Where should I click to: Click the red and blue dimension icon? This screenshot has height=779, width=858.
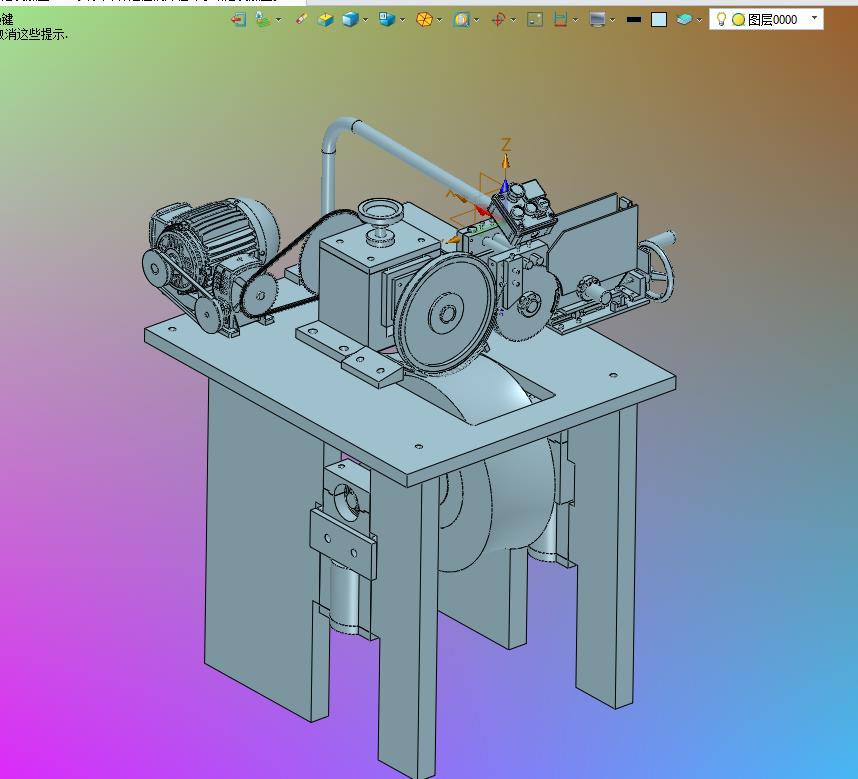(x=560, y=20)
